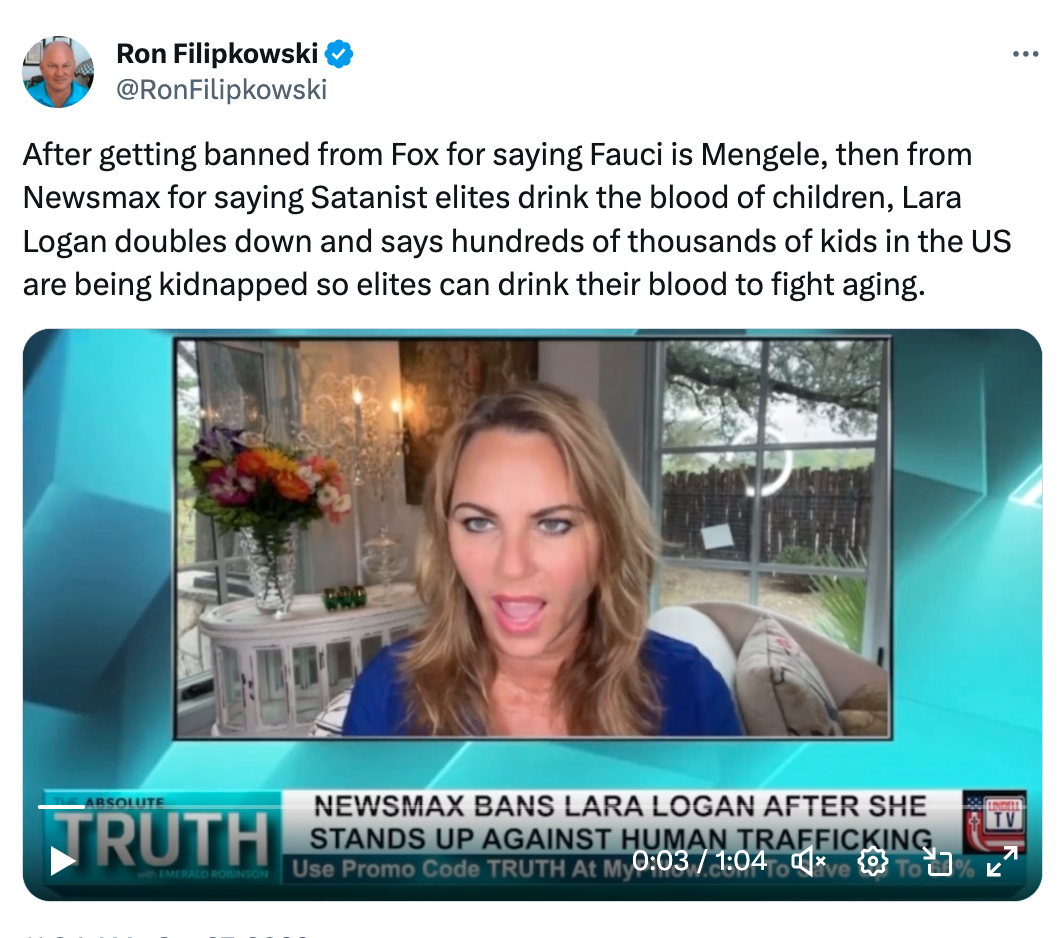
Task: Click the Ron Filipkowski display name
Action: coord(217,54)
